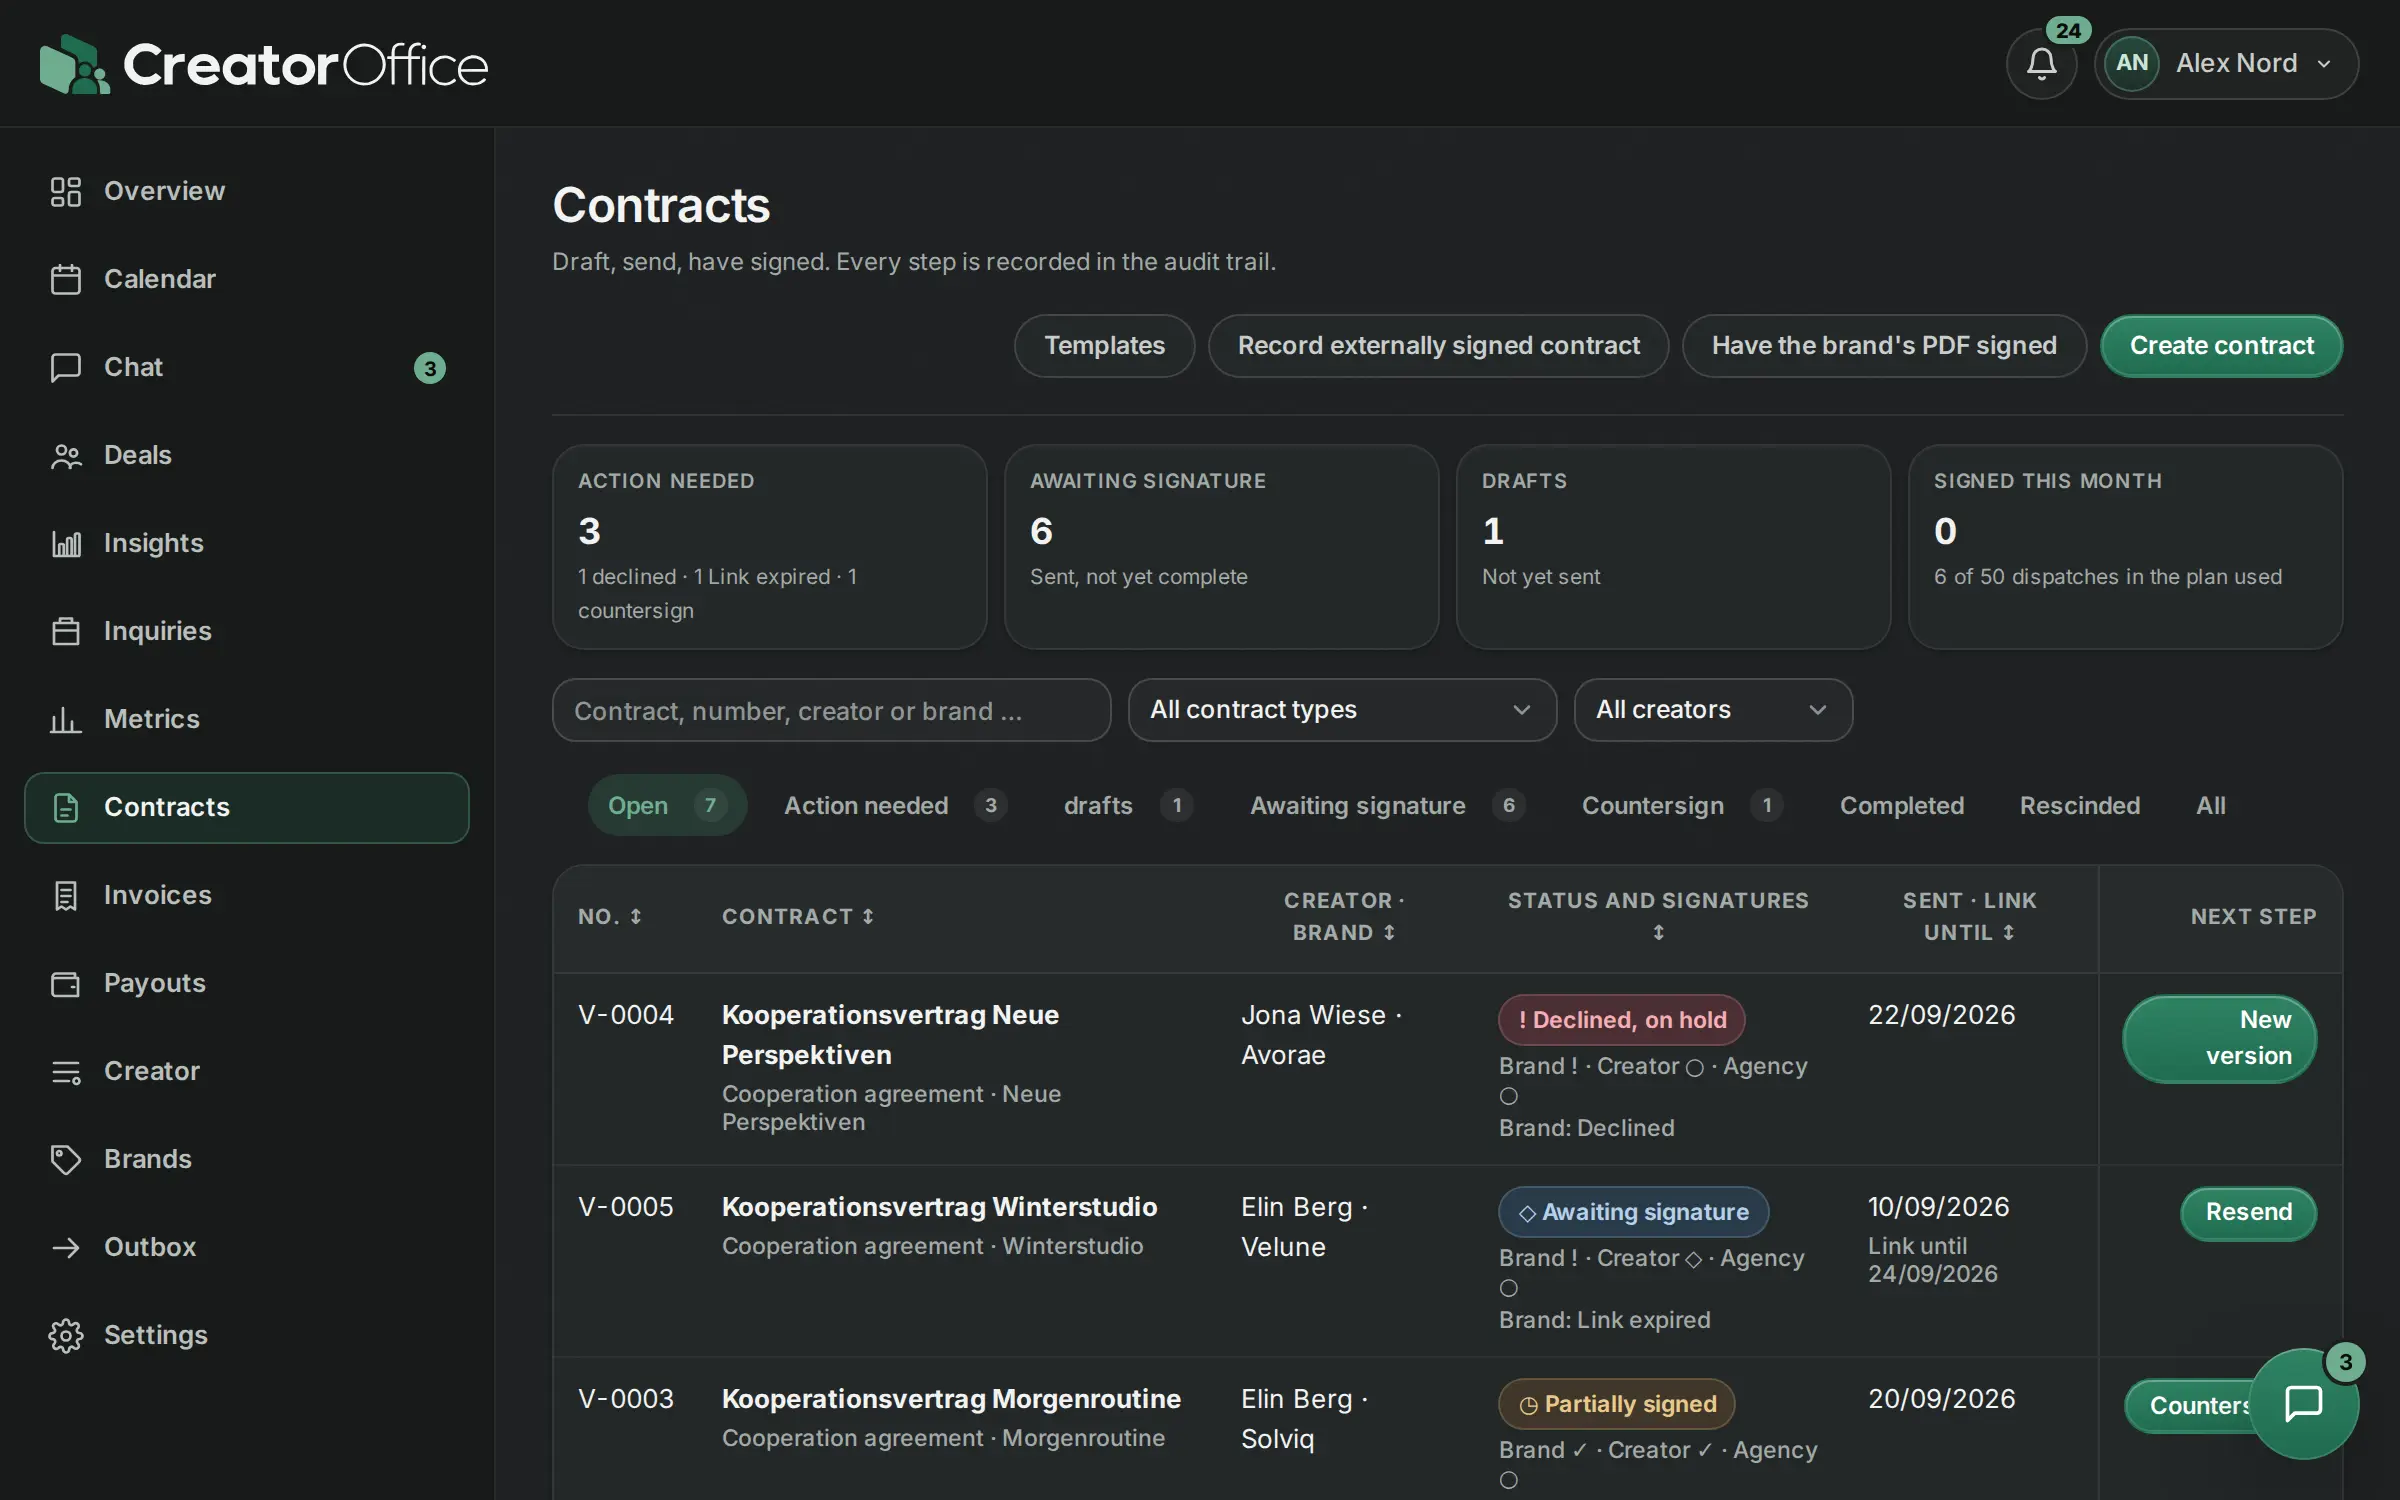2400x1500 pixels.
Task: Open the All creators dropdown
Action: [x=1713, y=710]
